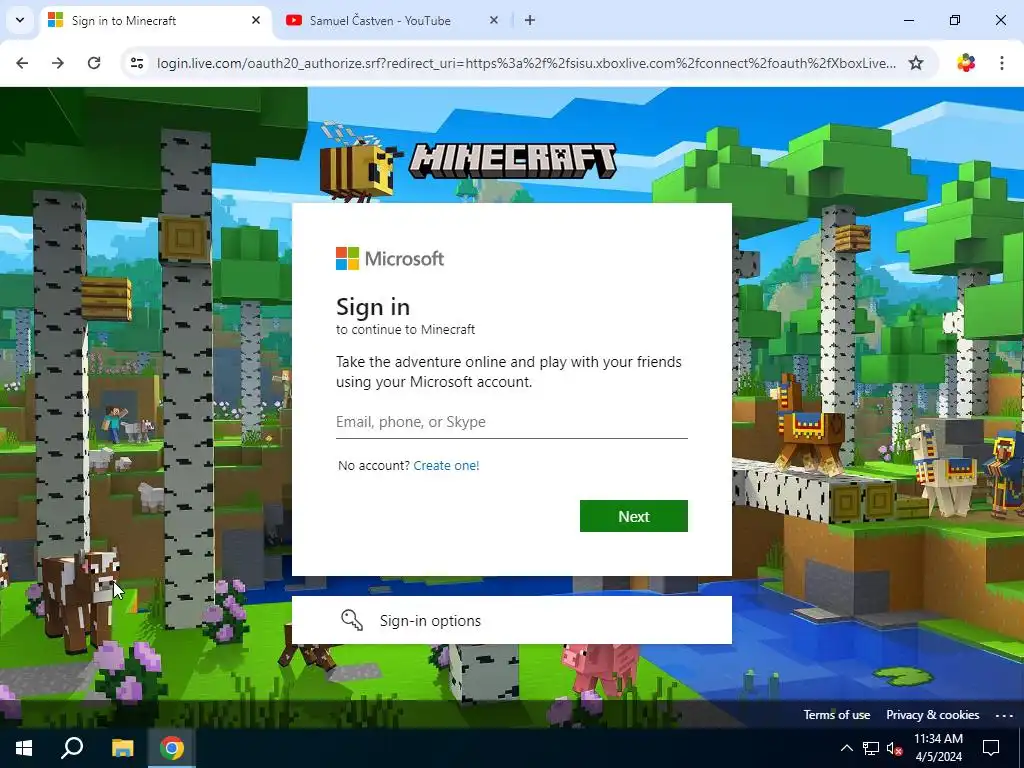Bookmark this page with the star icon
1024x768 pixels.
coord(916,63)
